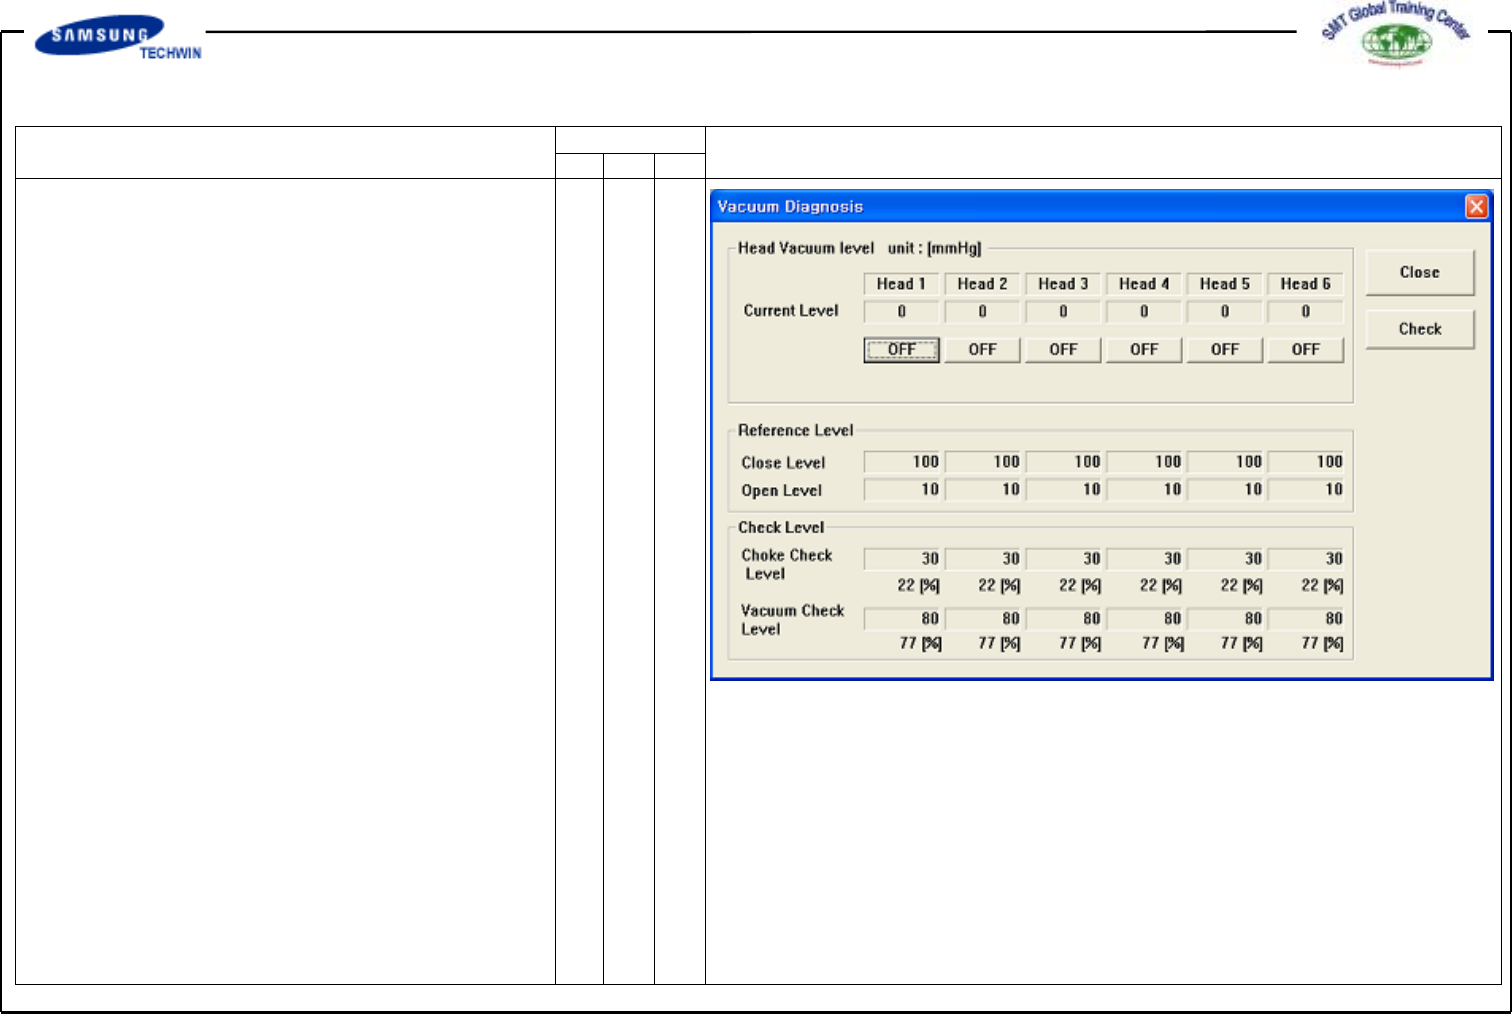
Task: Click the "Reference Level" group heading
Action: click(x=796, y=431)
